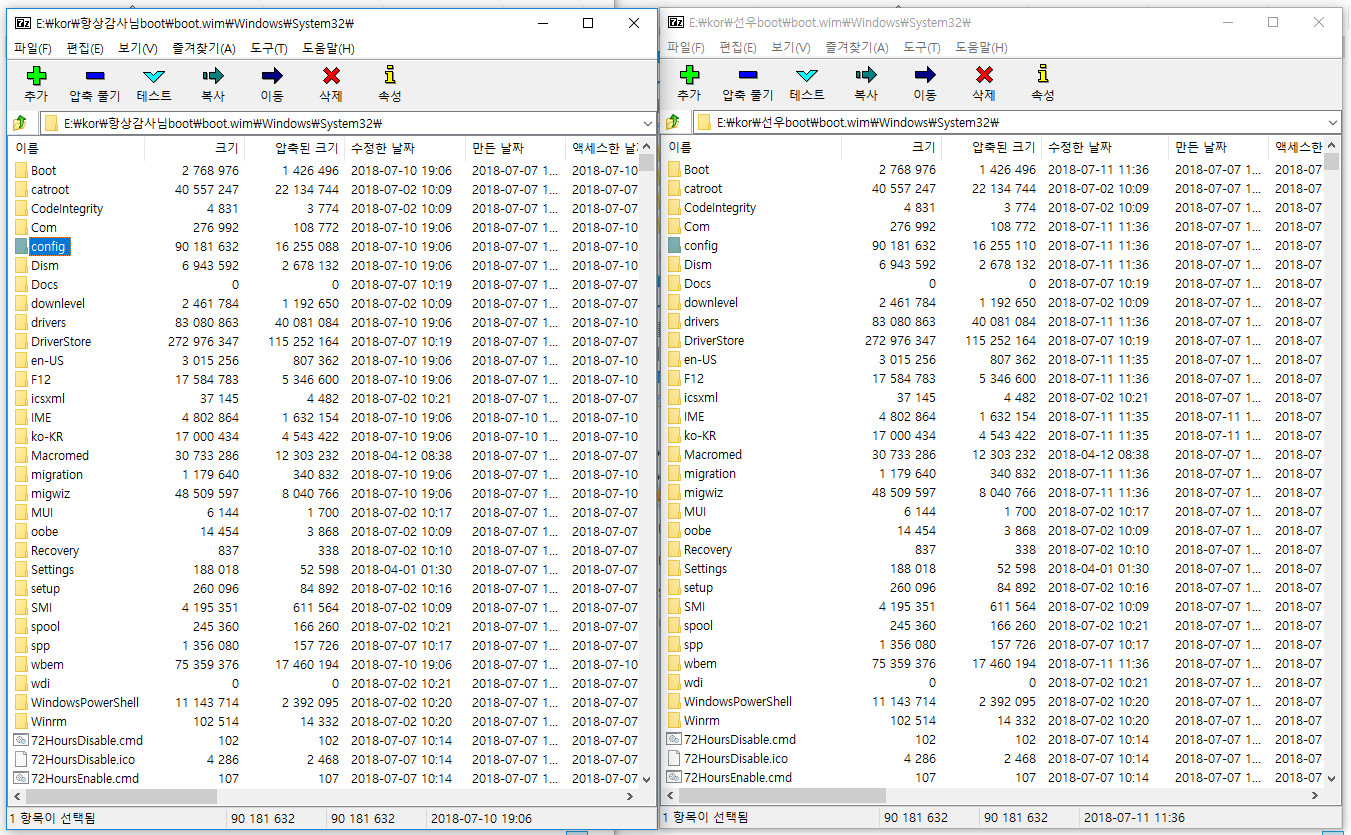The height and width of the screenshot is (835, 1351).
Task: Select 72HoursEnable.cmd in left window
Action: [x=85, y=778]
